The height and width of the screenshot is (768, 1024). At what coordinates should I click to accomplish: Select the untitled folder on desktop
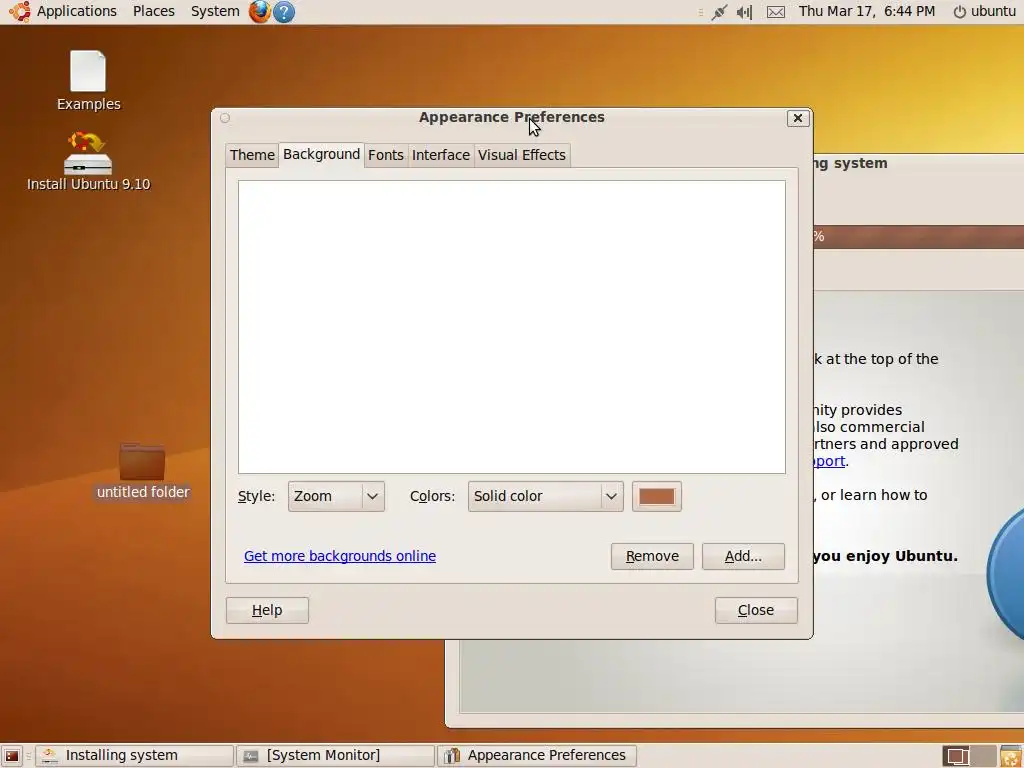[142, 472]
